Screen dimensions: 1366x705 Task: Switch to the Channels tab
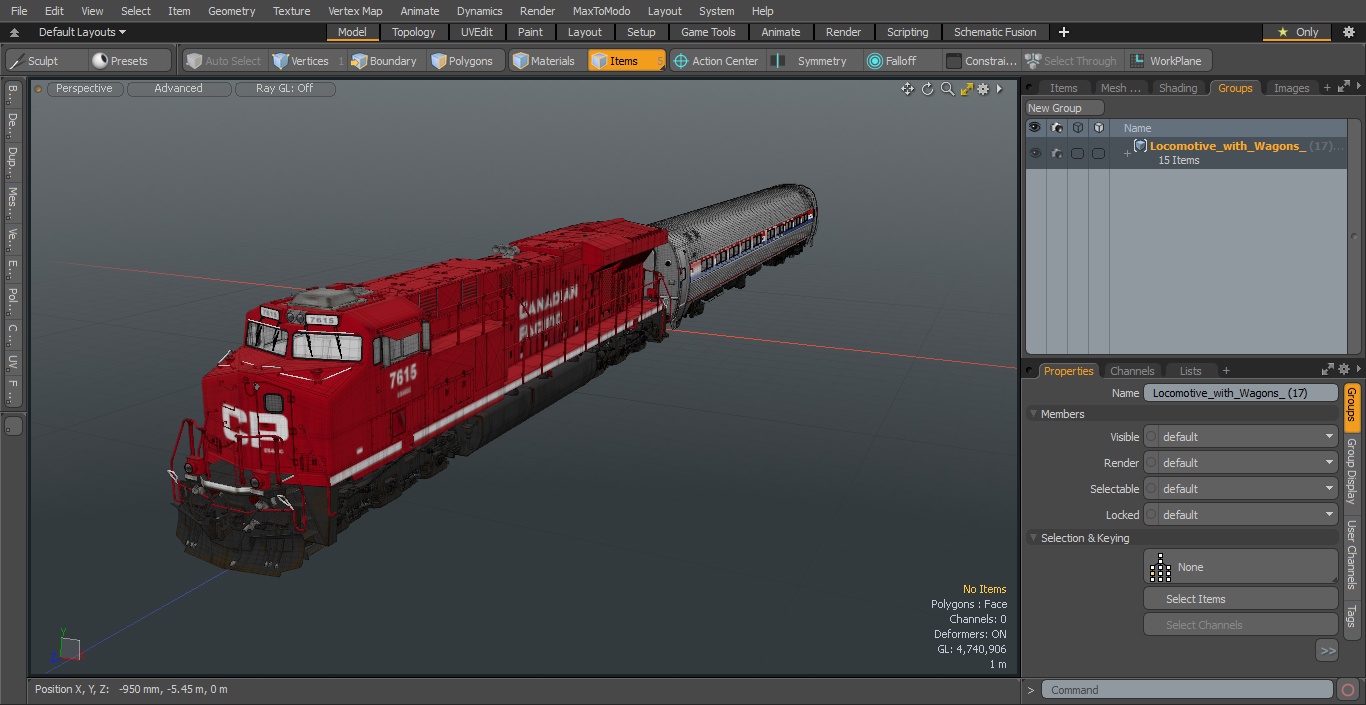(1132, 371)
